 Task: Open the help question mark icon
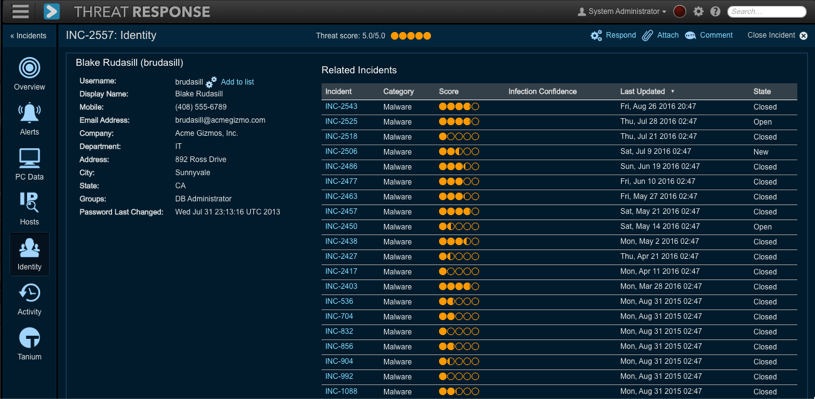(715, 11)
